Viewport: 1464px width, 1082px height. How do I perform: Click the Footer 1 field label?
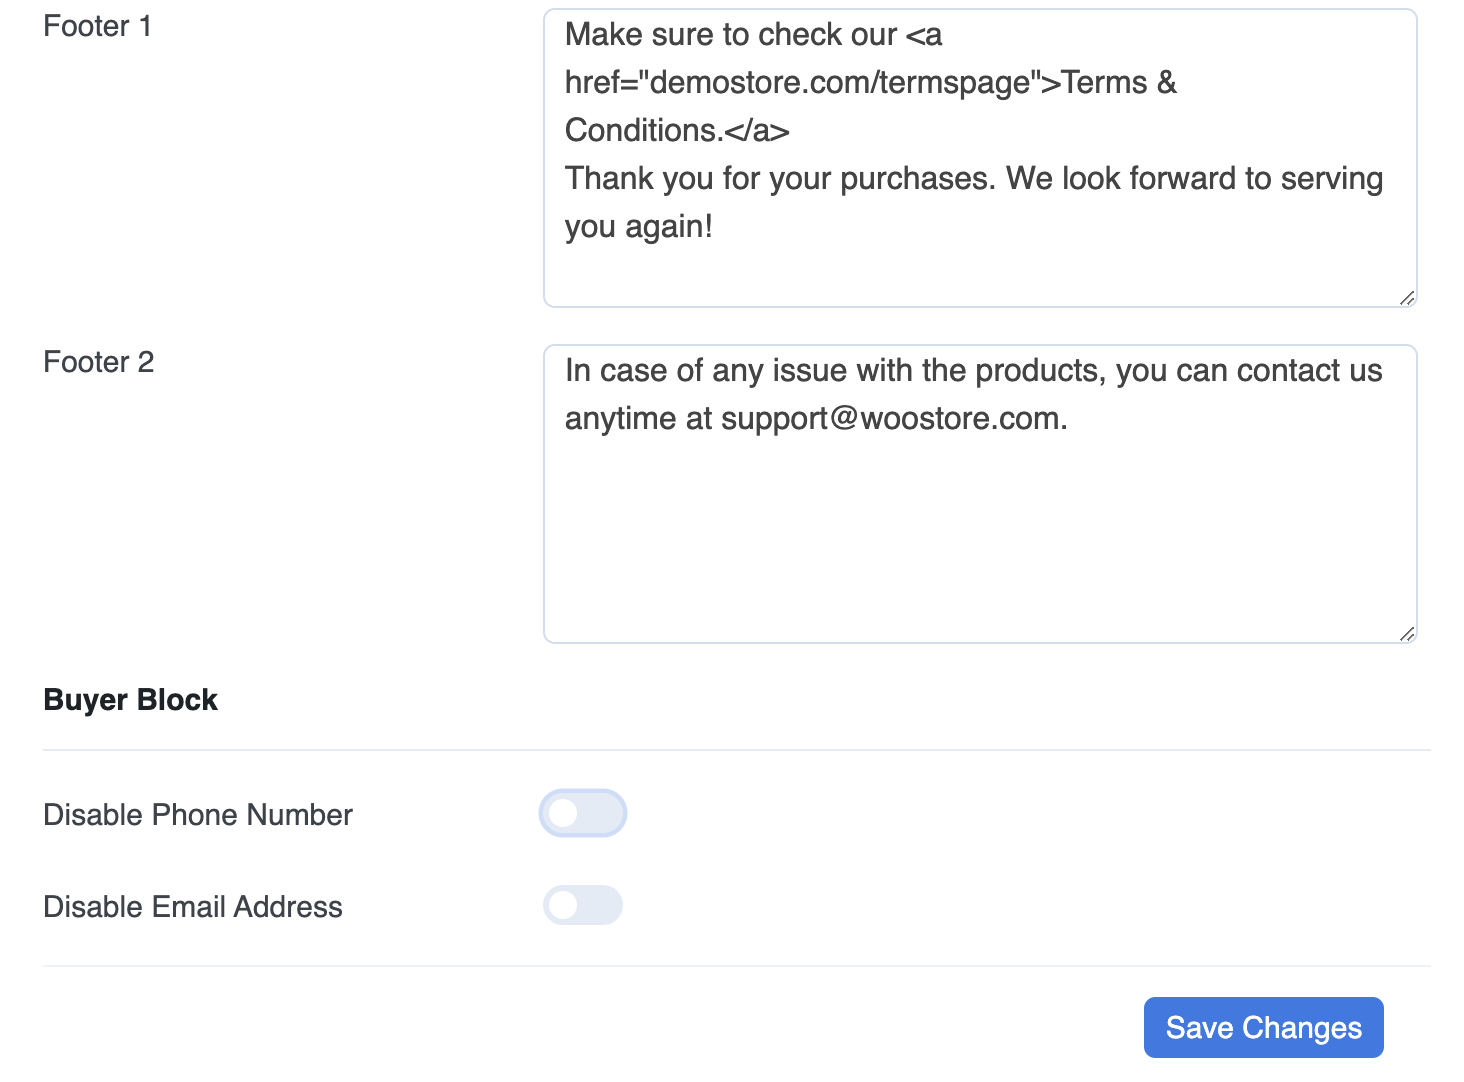pyautogui.click(x=98, y=26)
